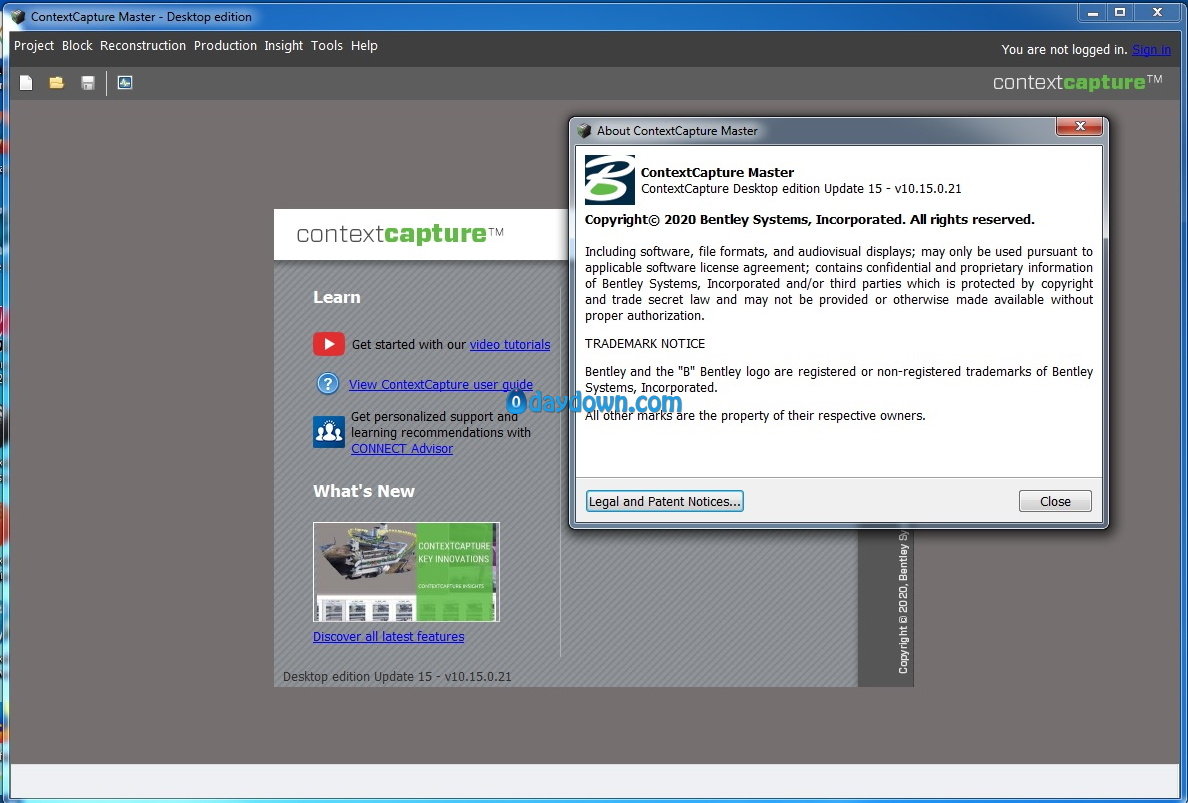Click the Bentley B logo in About dialog

tap(609, 180)
